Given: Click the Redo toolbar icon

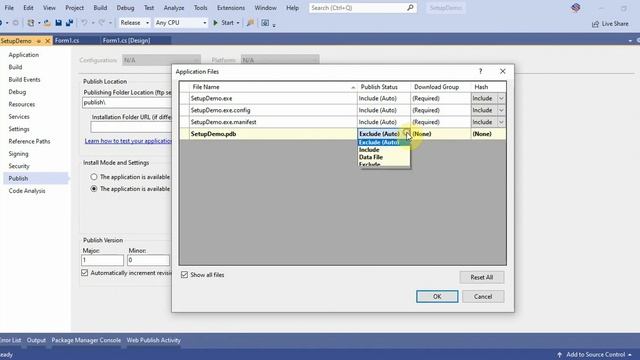Looking at the screenshot, I should click(x=102, y=23).
